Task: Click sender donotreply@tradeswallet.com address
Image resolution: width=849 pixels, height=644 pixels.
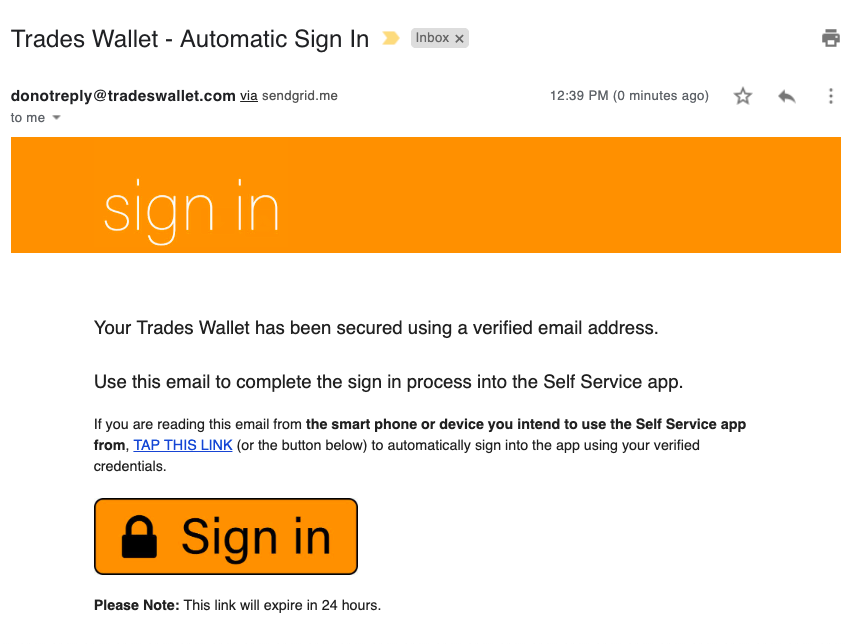Action: pyautogui.click(x=123, y=96)
